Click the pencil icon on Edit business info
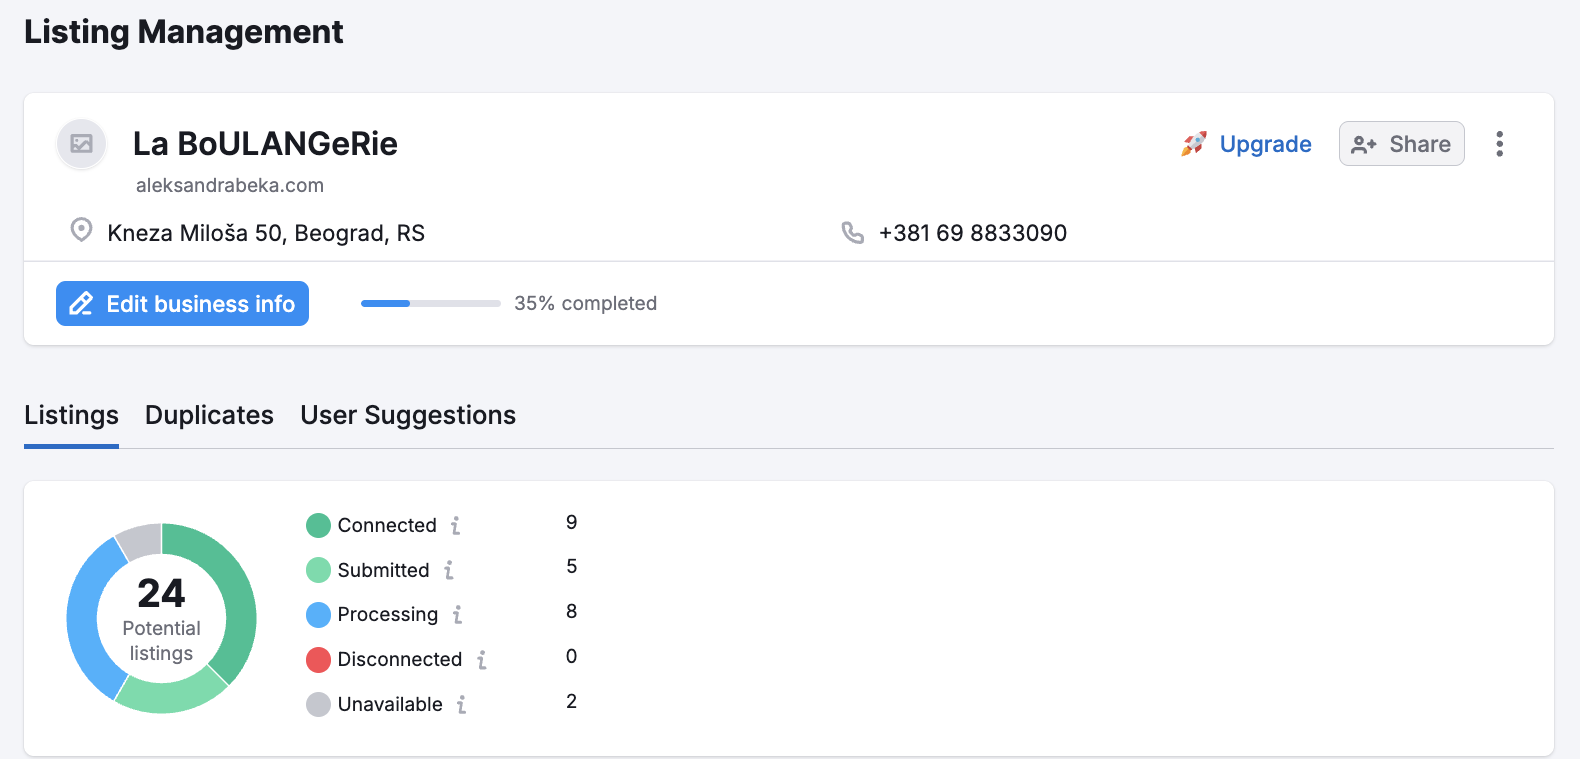Image resolution: width=1580 pixels, height=759 pixels. (81, 303)
